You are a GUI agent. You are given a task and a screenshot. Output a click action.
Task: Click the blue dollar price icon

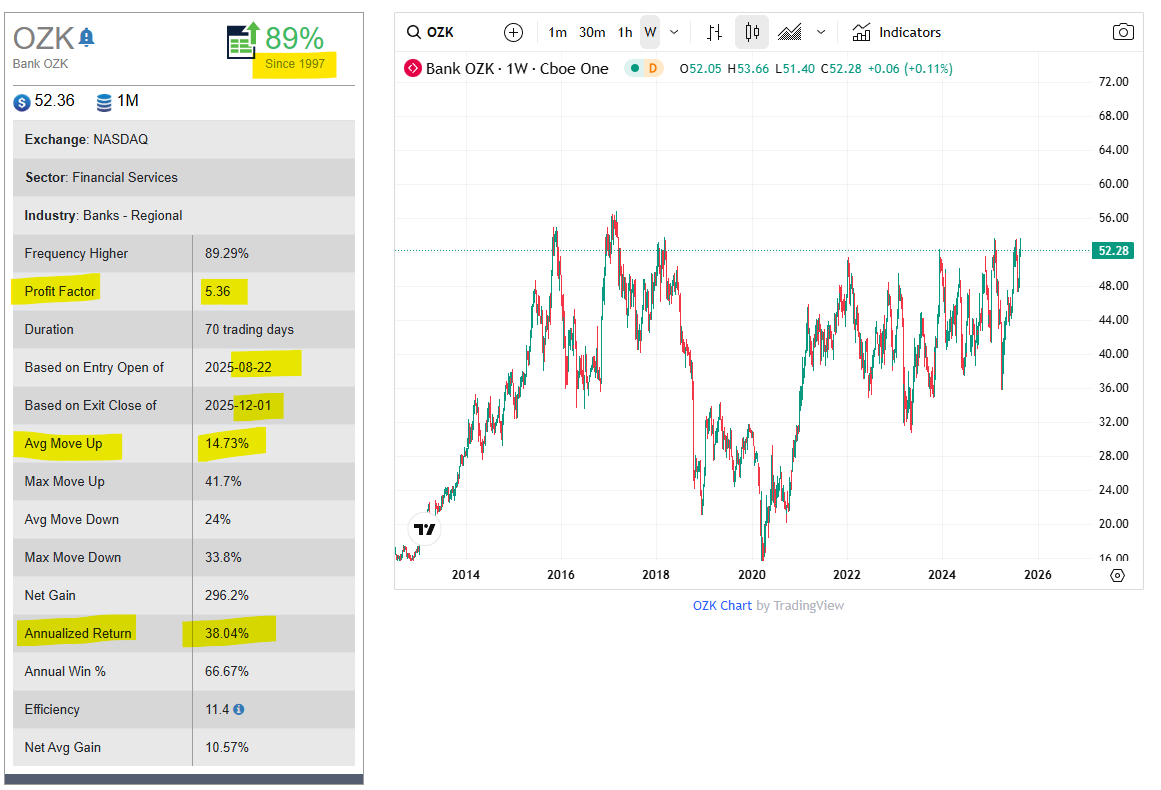click(22, 102)
